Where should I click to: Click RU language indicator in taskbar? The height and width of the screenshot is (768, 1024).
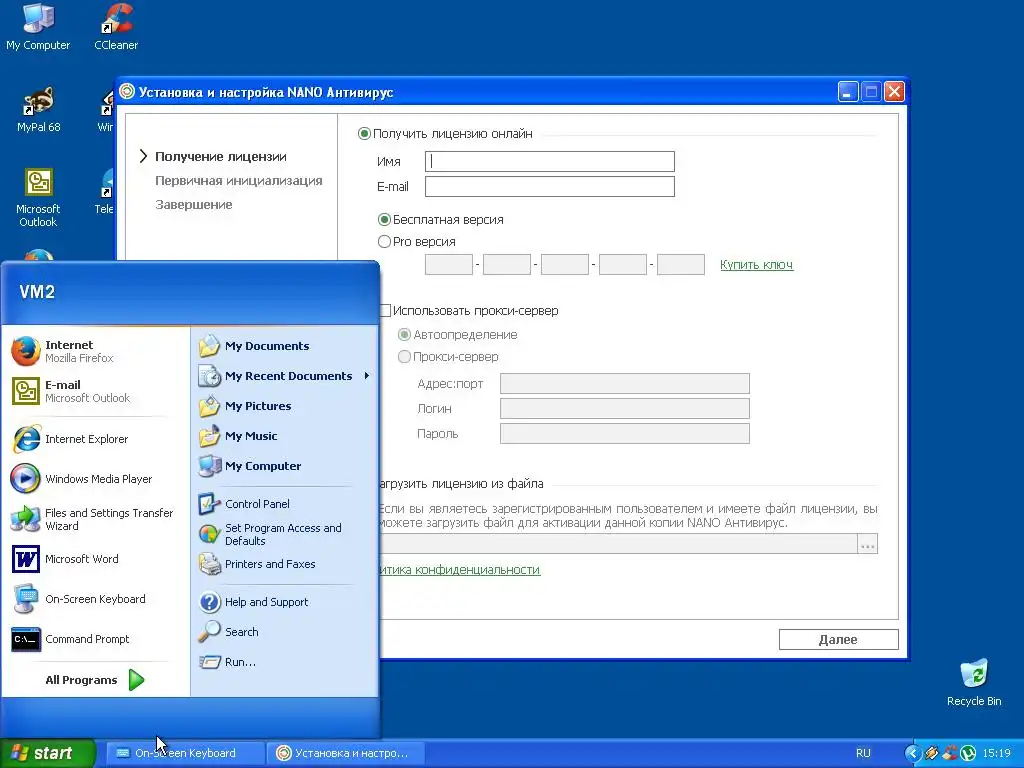click(863, 753)
